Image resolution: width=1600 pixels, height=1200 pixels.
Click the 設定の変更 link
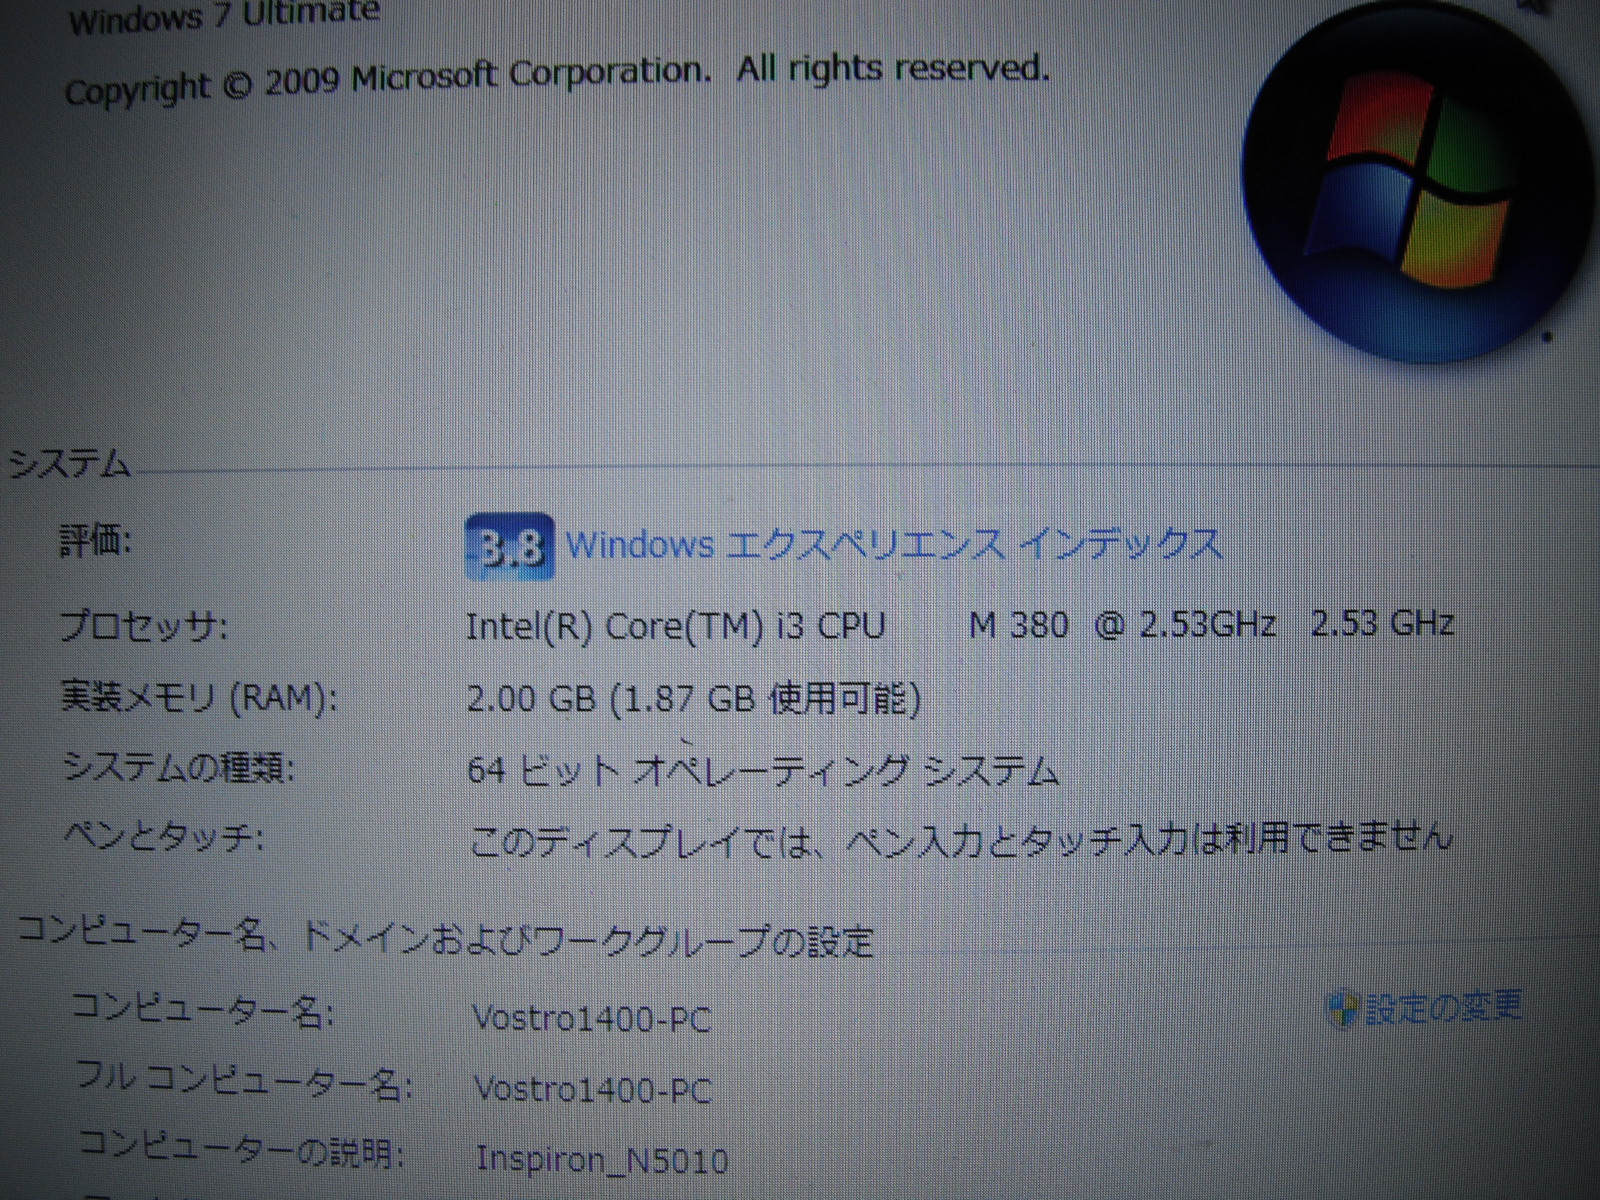(1443, 1007)
